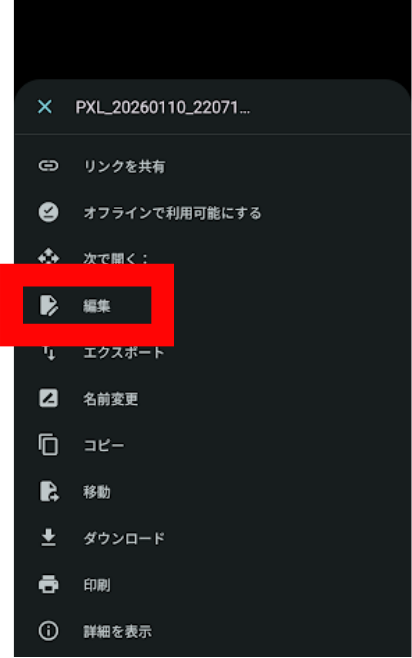412x658 pixels.
Task: Enable オフラインで利用可能にする option
Action: 212,213
